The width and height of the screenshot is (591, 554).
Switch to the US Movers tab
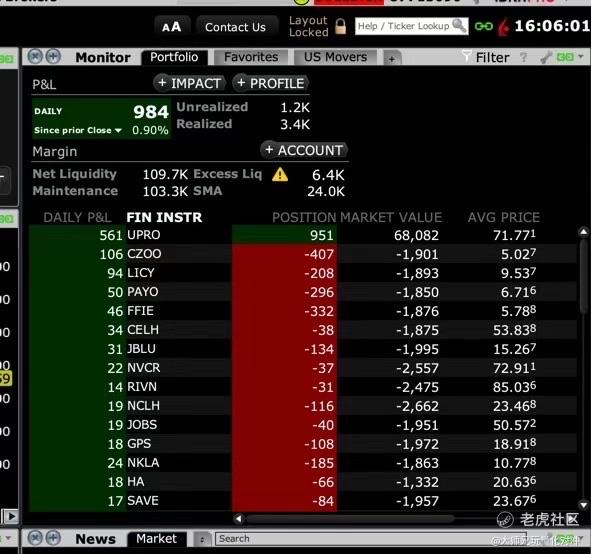[335, 57]
